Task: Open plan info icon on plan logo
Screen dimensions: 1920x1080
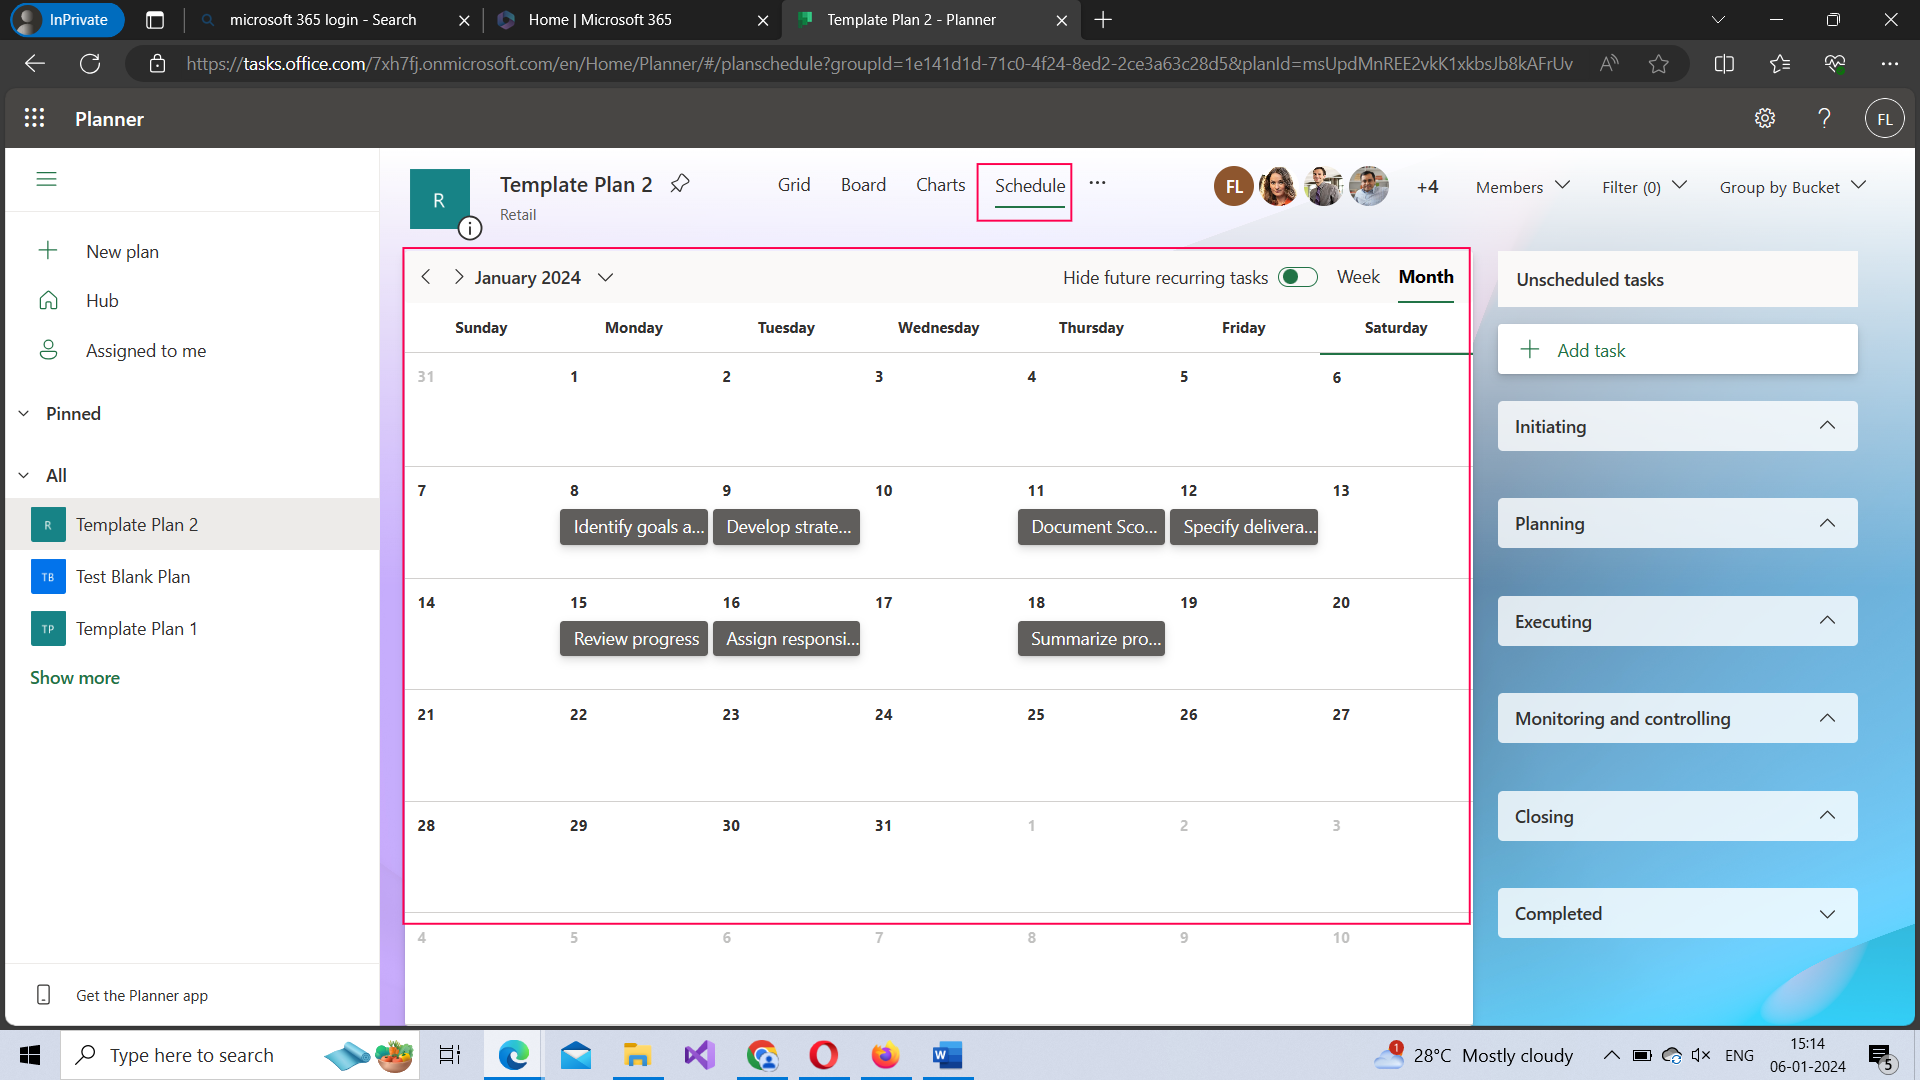Action: (470, 228)
